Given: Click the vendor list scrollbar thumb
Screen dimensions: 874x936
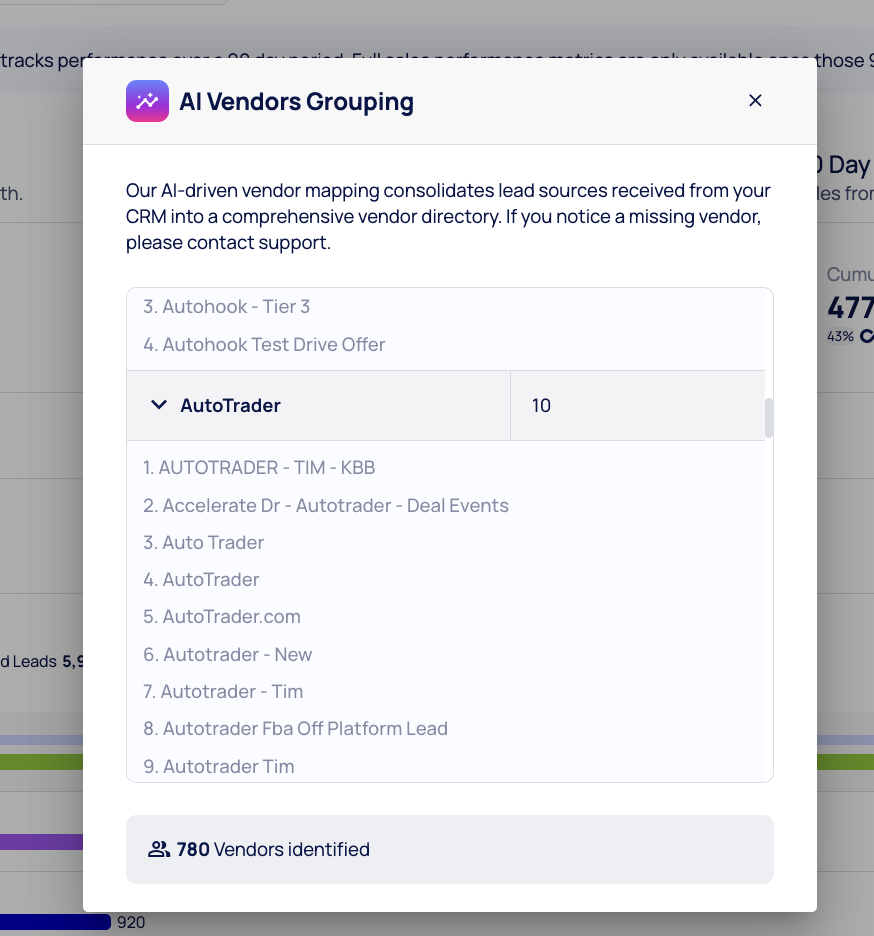Looking at the screenshot, I should coord(769,418).
